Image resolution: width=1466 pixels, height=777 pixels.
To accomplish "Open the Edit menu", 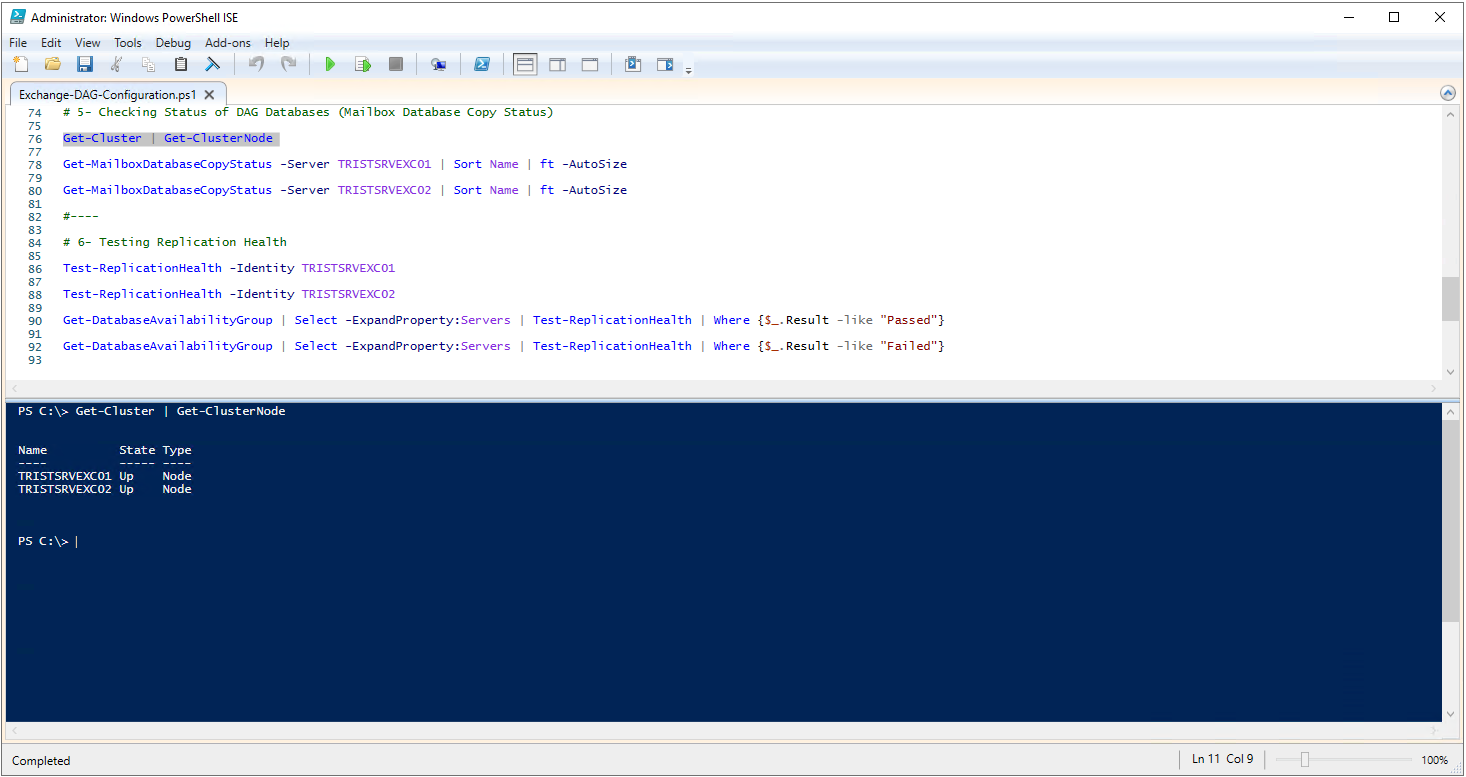I will coord(51,43).
